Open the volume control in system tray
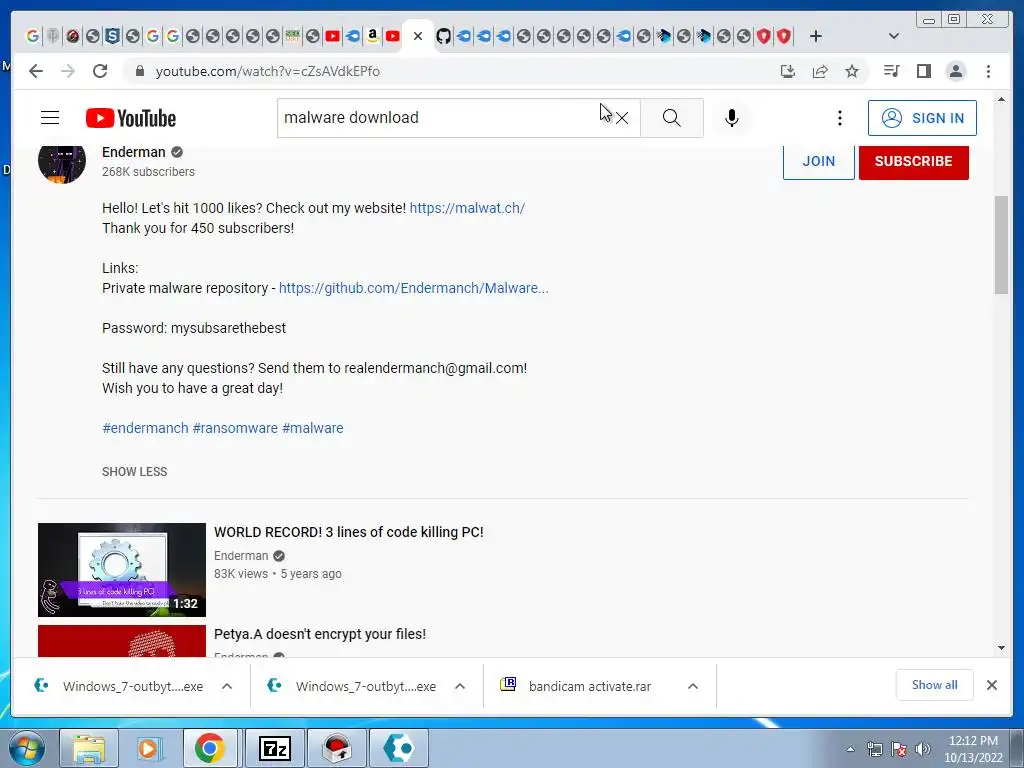The height and width of the screenshot is (768, 1024). (922, 749)
